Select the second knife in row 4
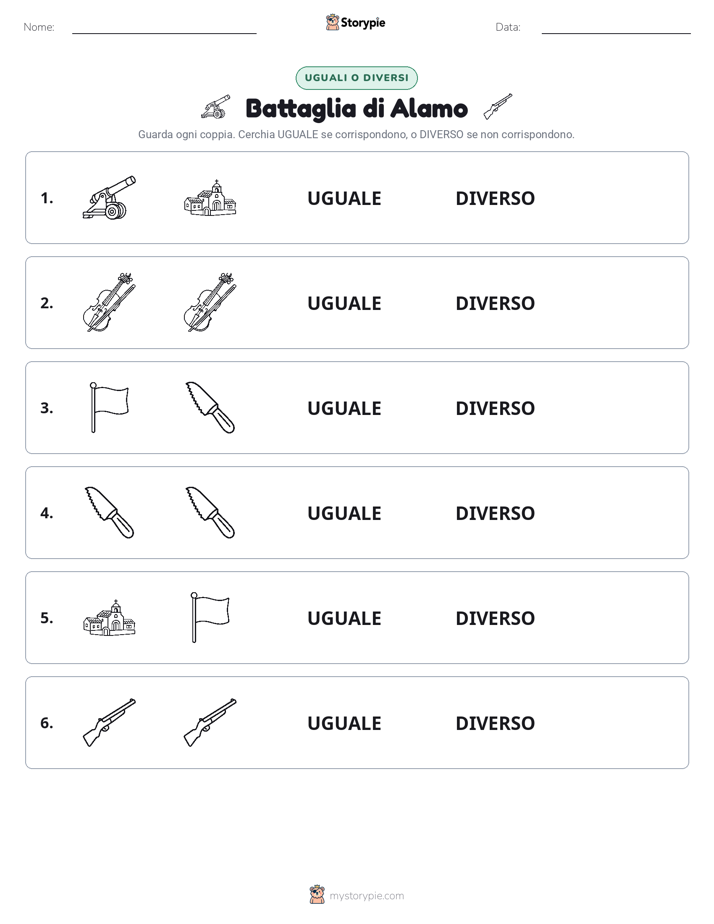 210,512
